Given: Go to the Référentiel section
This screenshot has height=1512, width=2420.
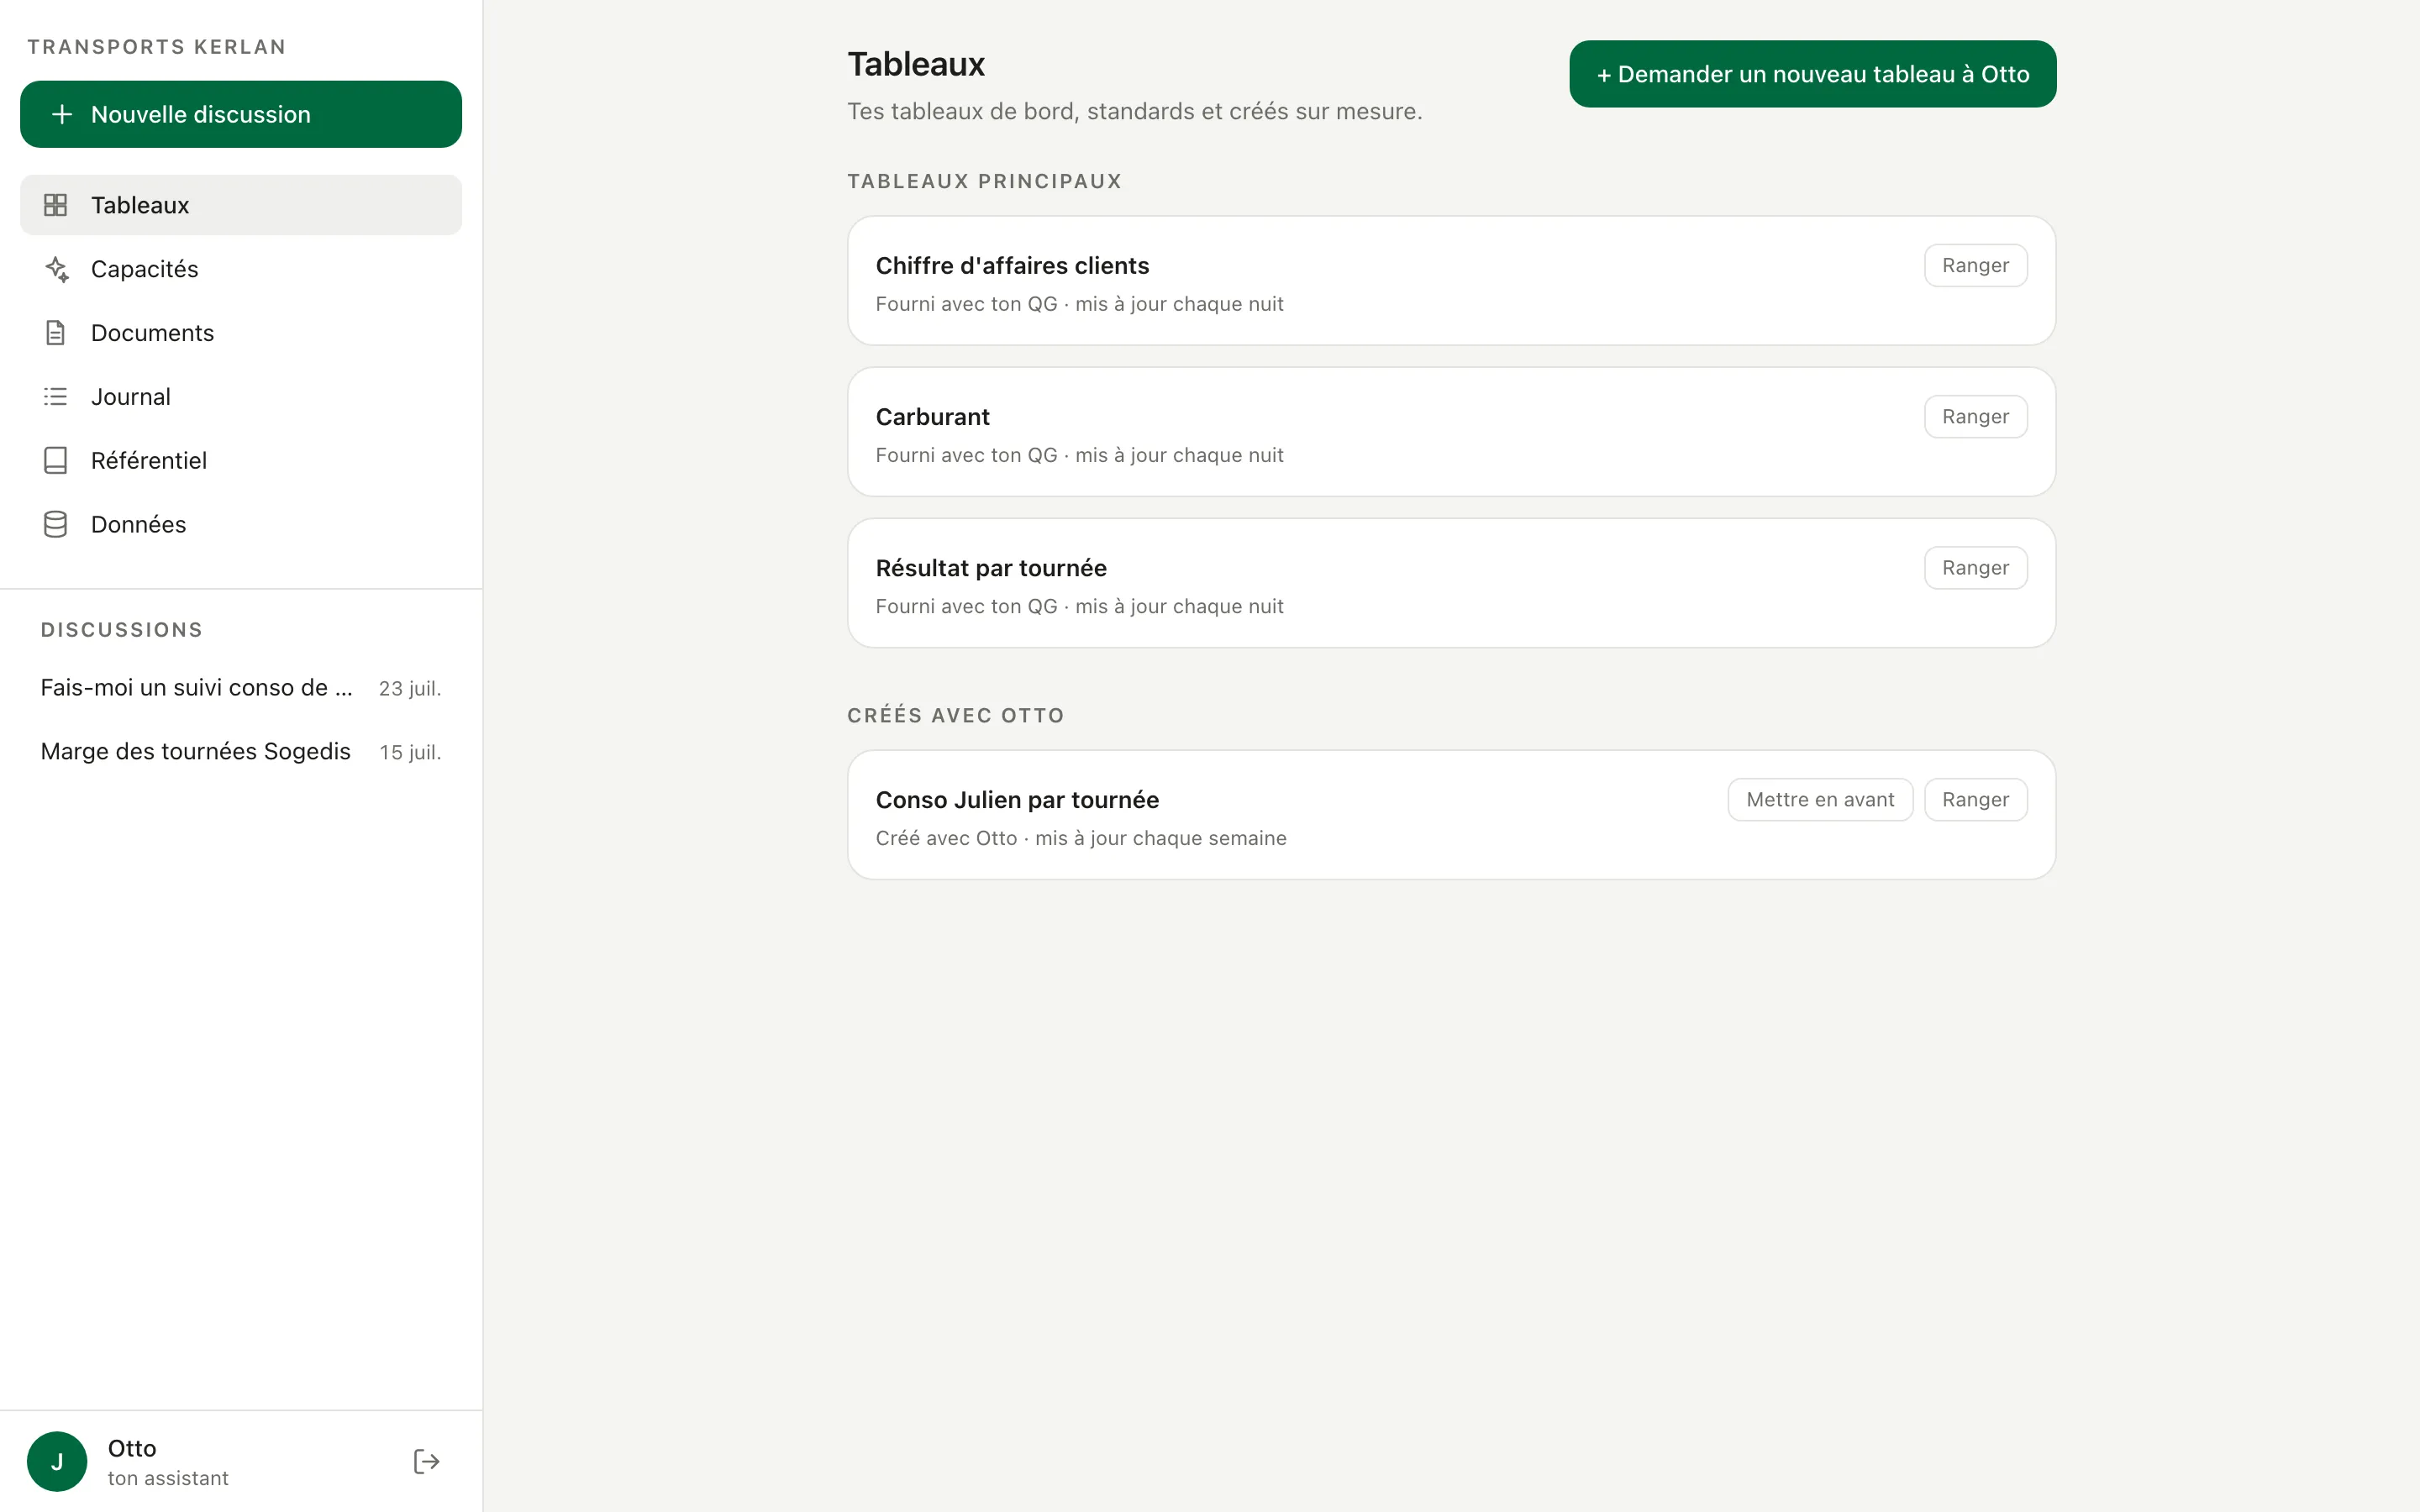Looking at the screenshot, I should [x=241, y=461].
